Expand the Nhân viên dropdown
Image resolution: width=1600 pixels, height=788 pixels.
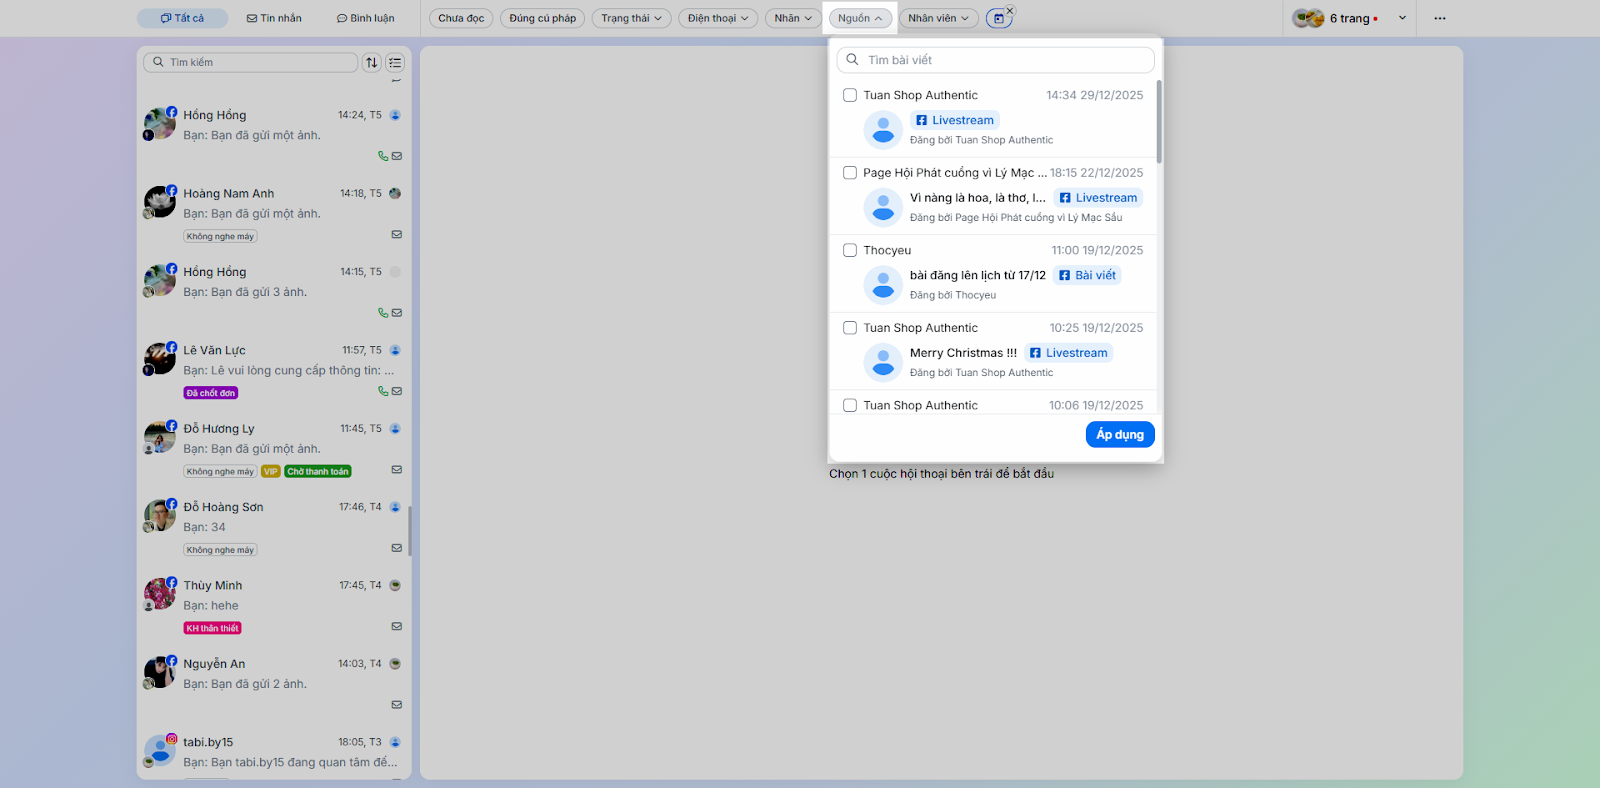(939, 18)
